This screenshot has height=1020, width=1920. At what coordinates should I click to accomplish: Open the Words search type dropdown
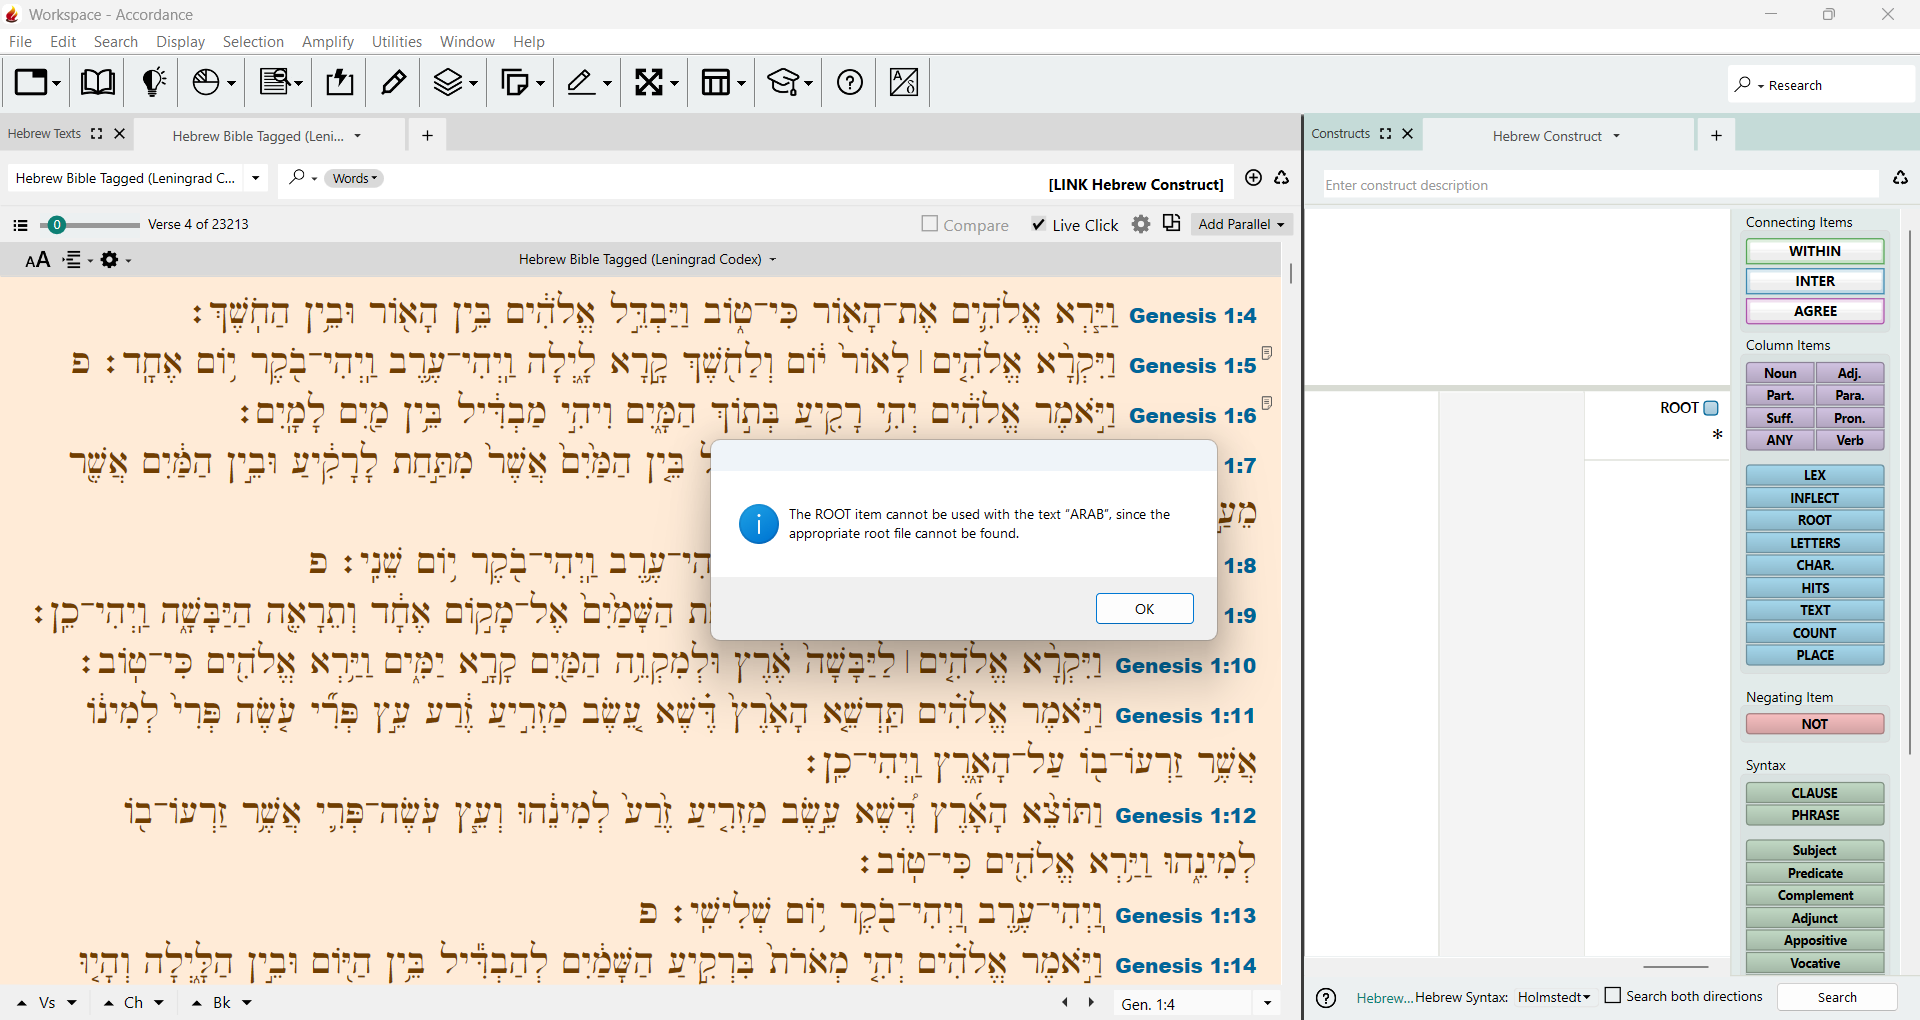[354, 178]
